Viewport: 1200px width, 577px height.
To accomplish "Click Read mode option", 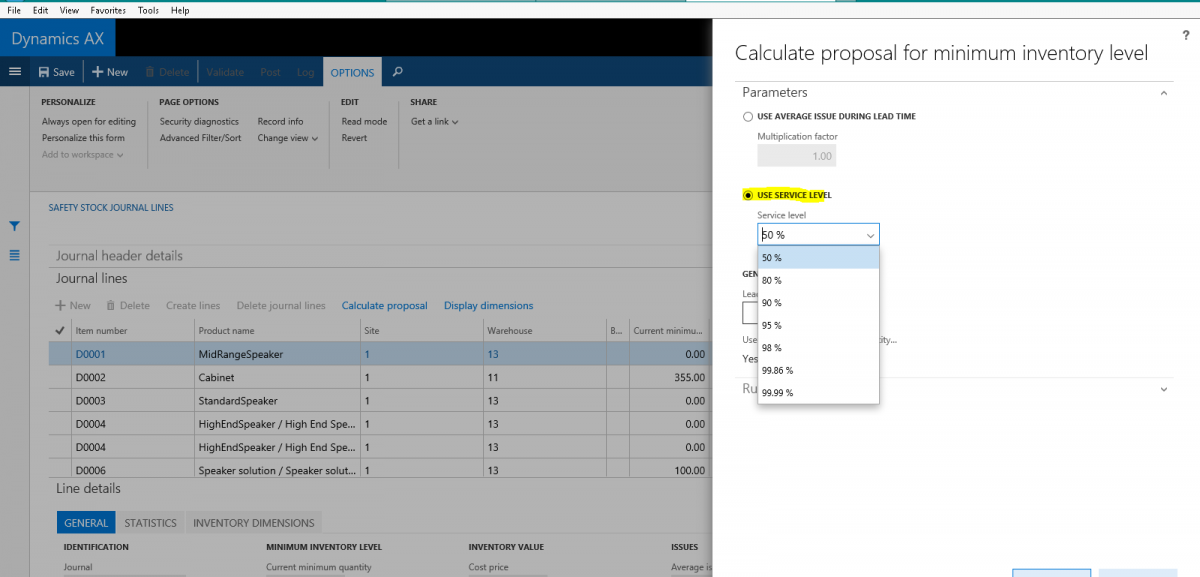I will coord(364,122).
